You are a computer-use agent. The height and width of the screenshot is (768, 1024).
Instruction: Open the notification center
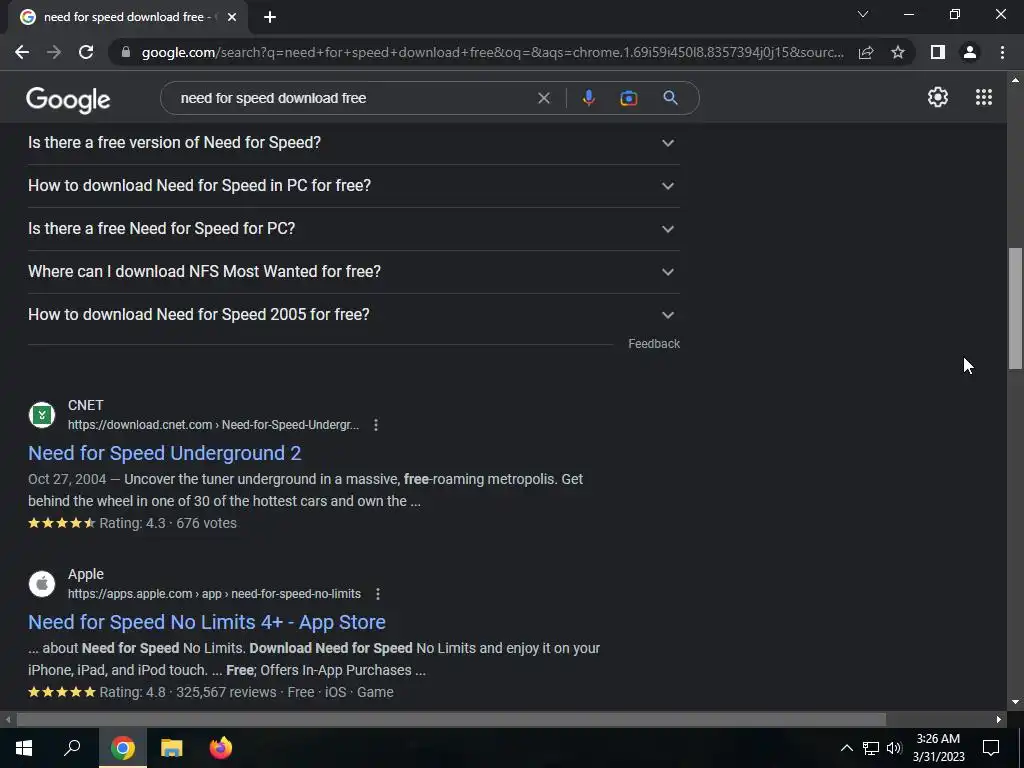[991, 748]
